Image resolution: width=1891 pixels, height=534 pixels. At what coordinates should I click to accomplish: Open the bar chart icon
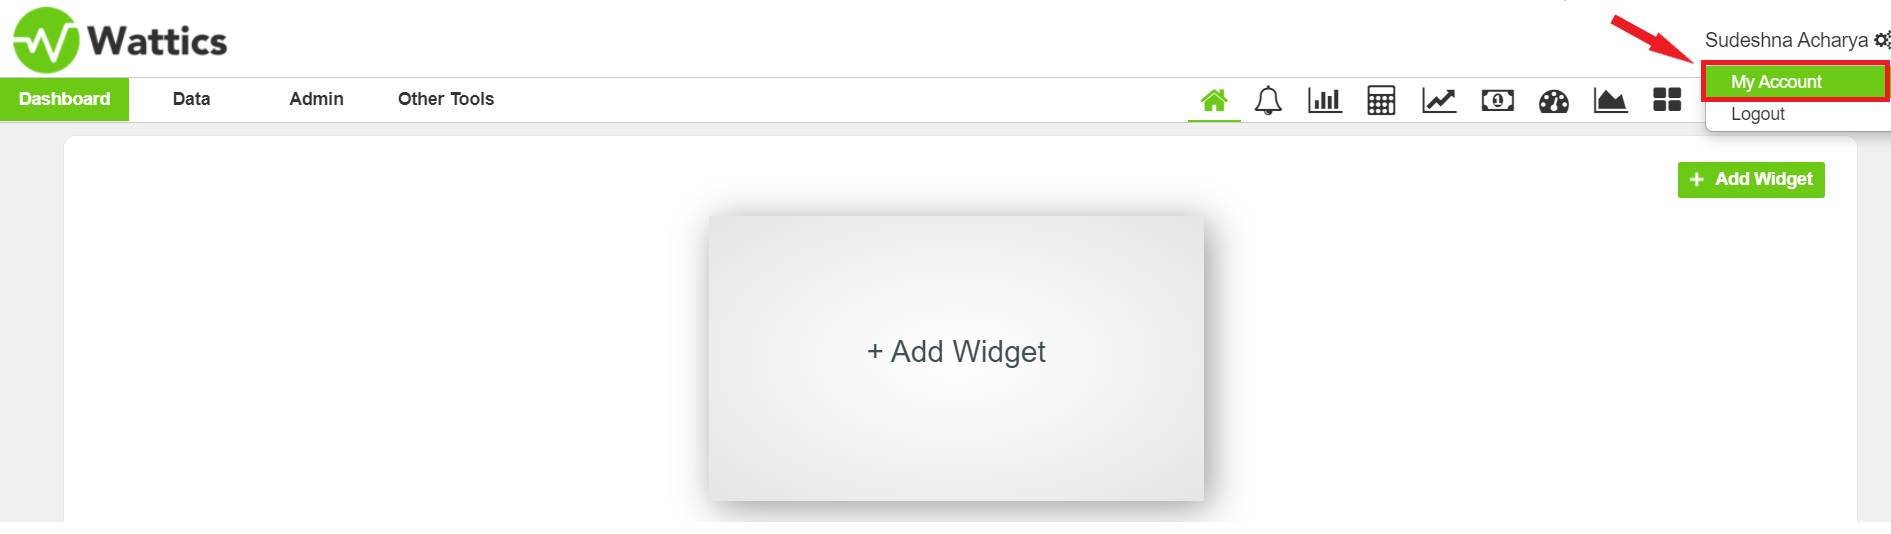pos(1324,100)
